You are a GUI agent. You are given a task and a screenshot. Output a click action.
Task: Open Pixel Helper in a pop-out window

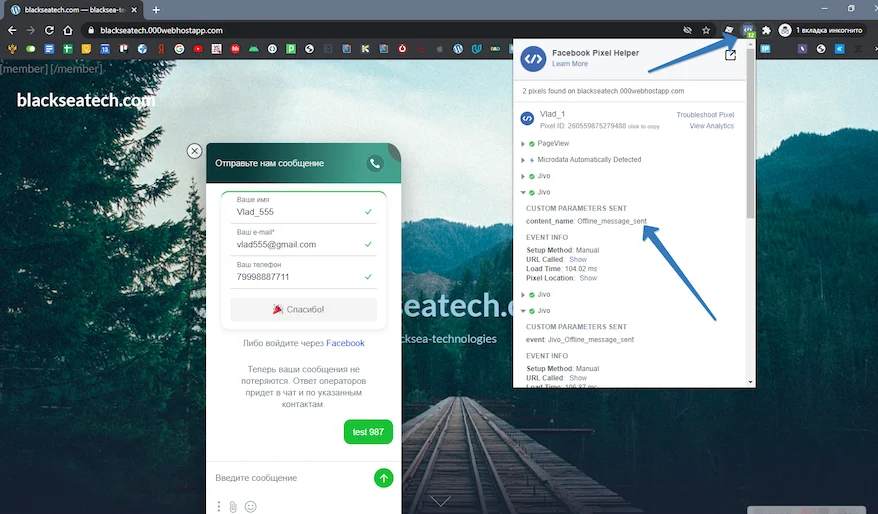click(x=730, y=55)
